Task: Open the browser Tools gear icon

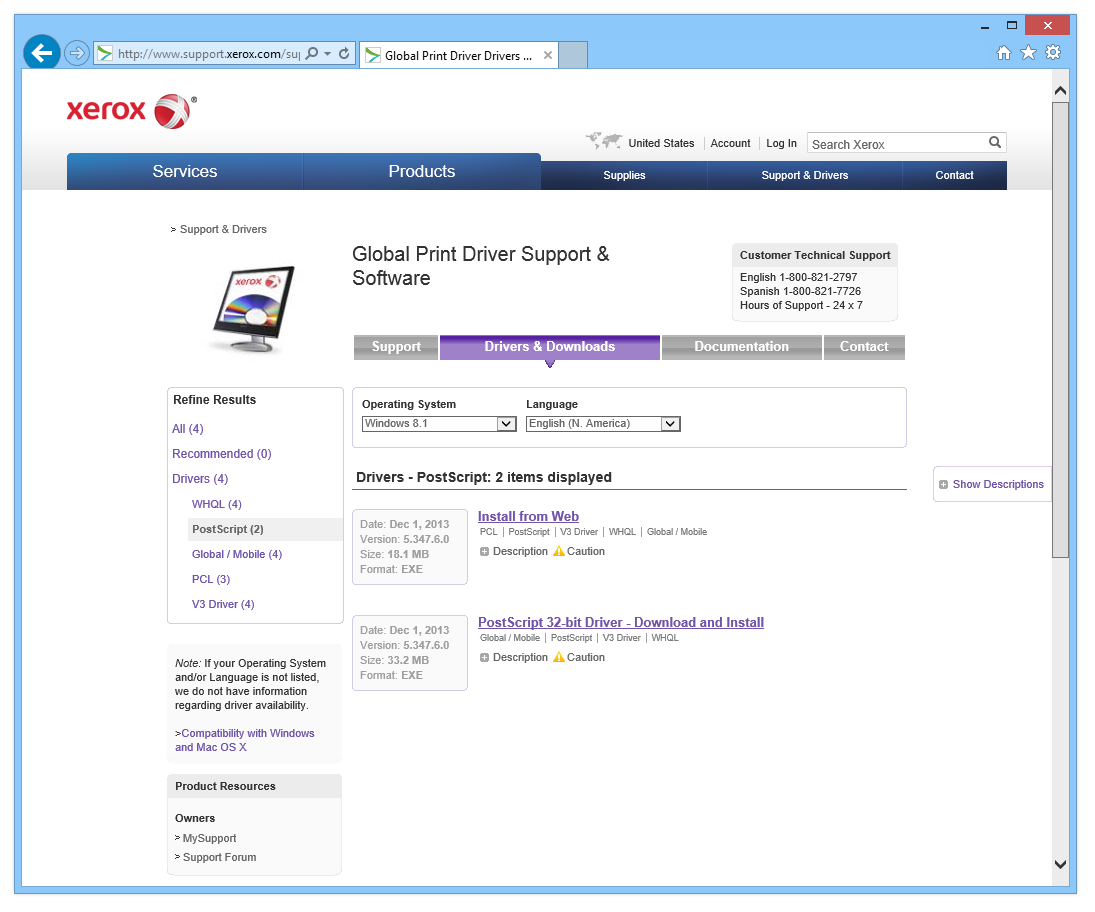Action: point(1053,53)
